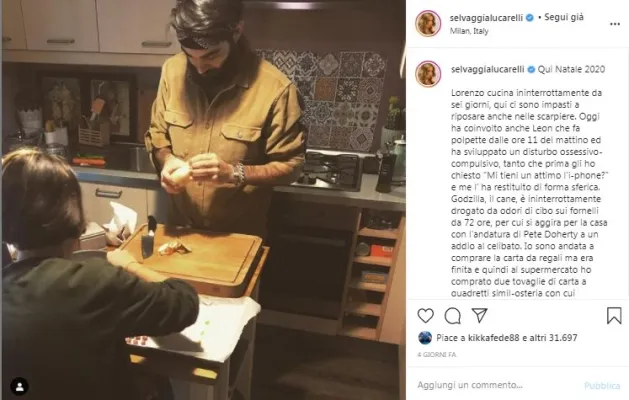The height and width of the screenshot is (400, 629).
Task: Open selvaggialucarelli header profile picture
Action: pos(428,24)
